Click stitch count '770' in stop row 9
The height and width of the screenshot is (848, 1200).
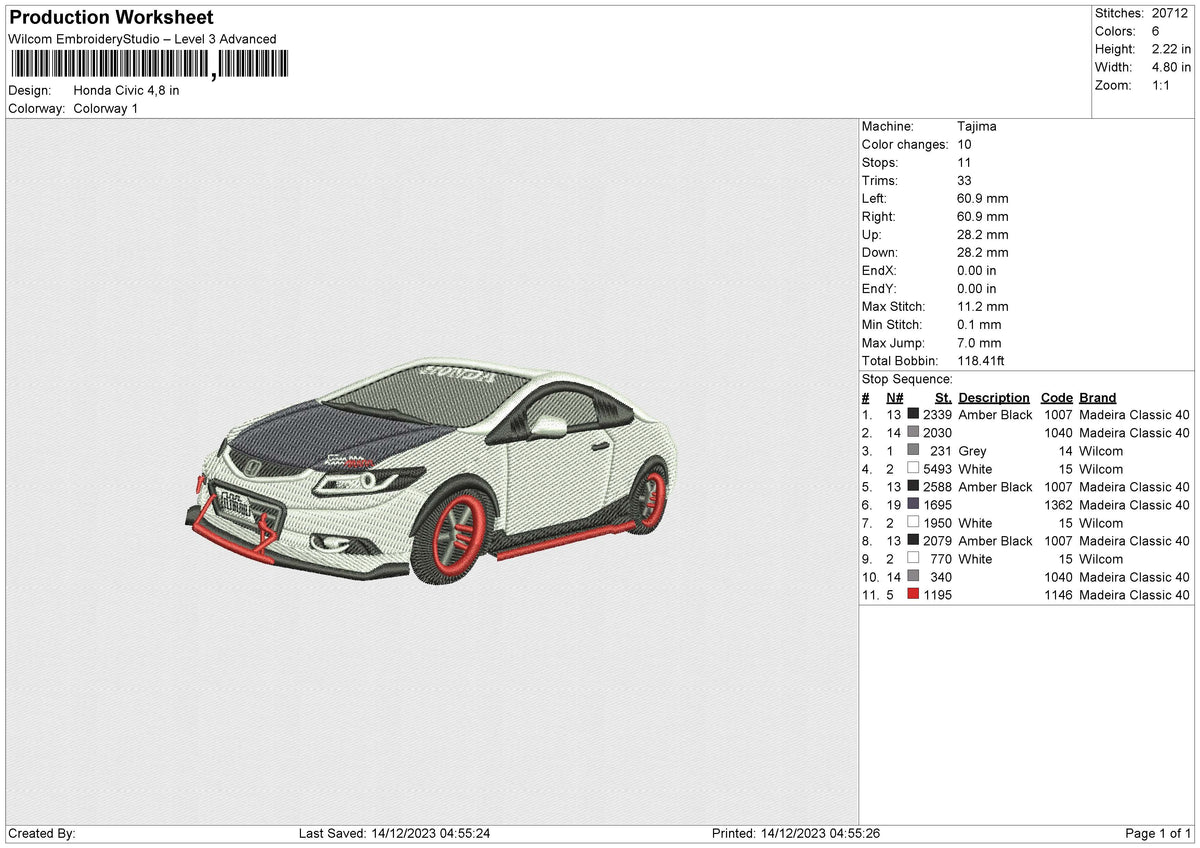point(941,558)
